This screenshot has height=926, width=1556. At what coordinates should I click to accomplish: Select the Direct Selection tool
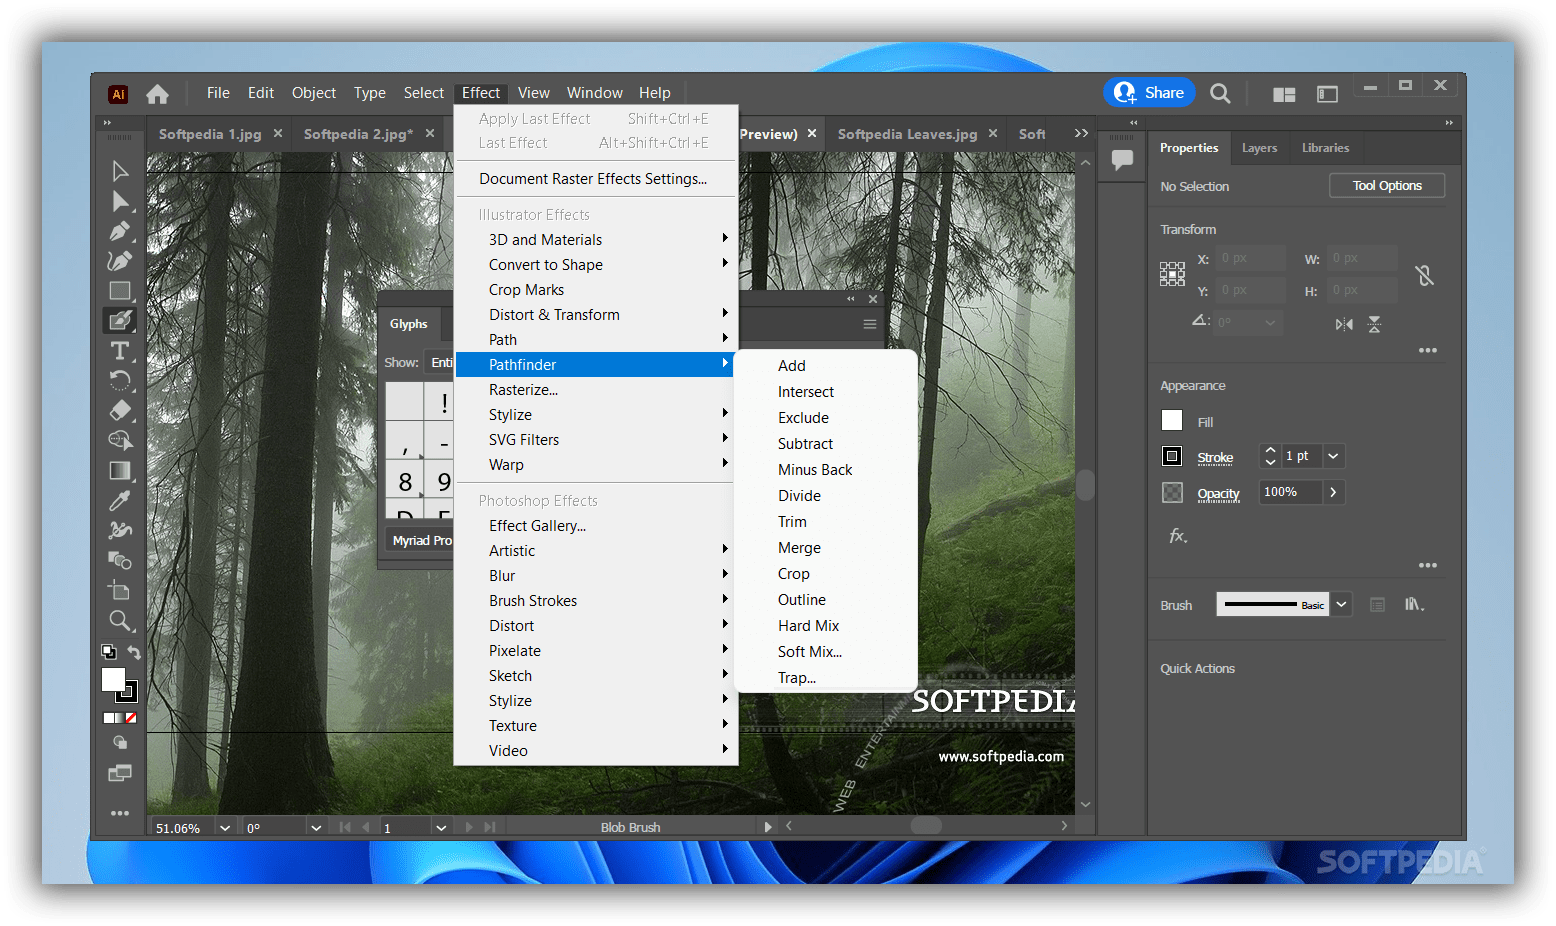(120, 201)
